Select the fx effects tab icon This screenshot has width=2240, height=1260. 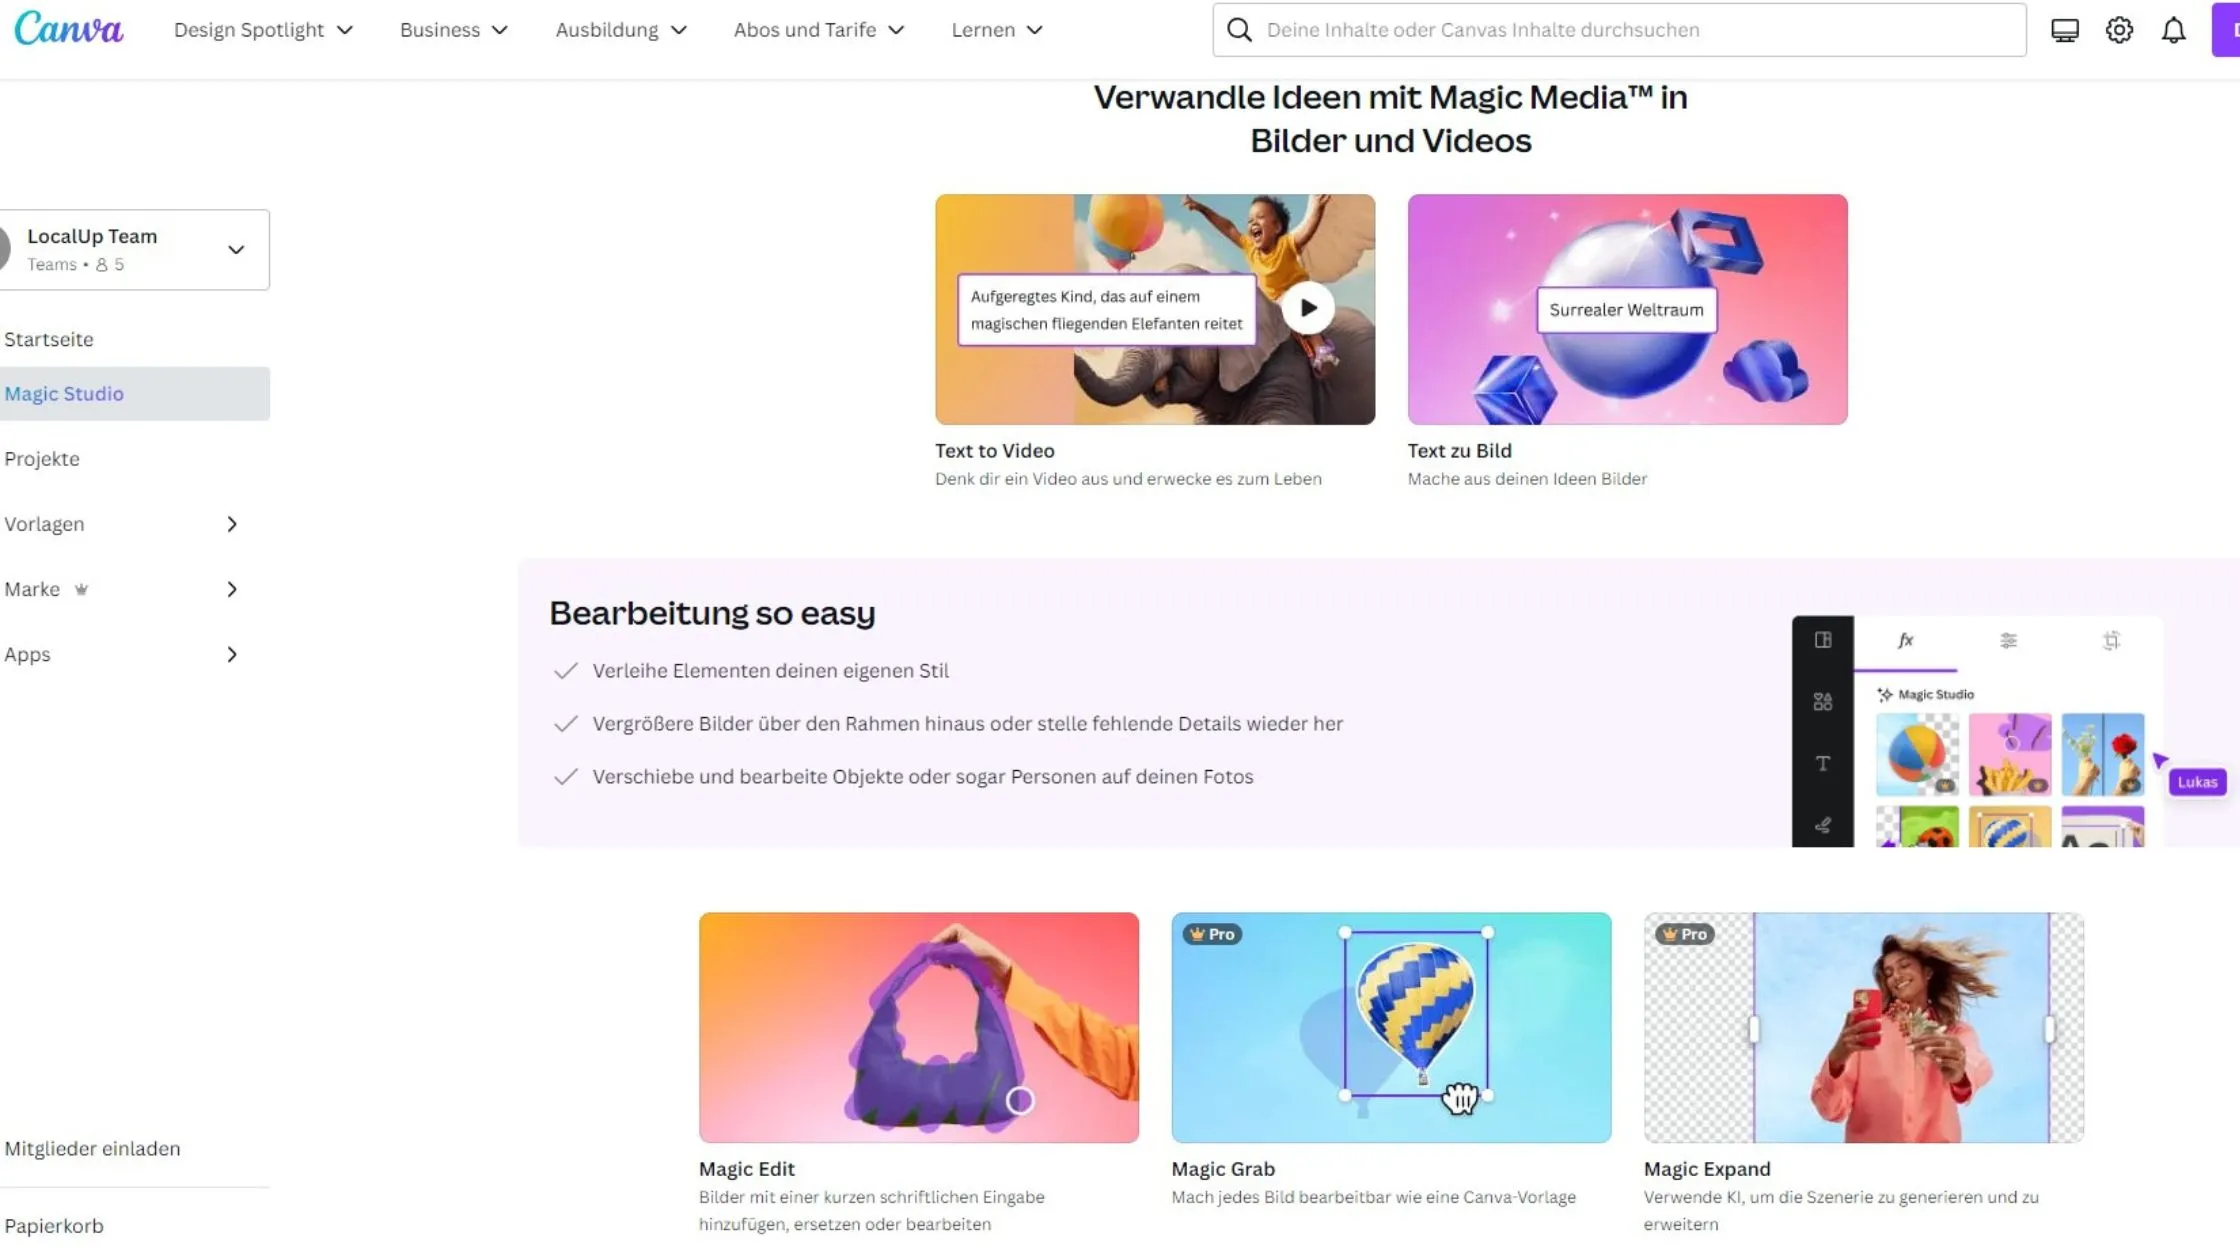[1906, 640]
